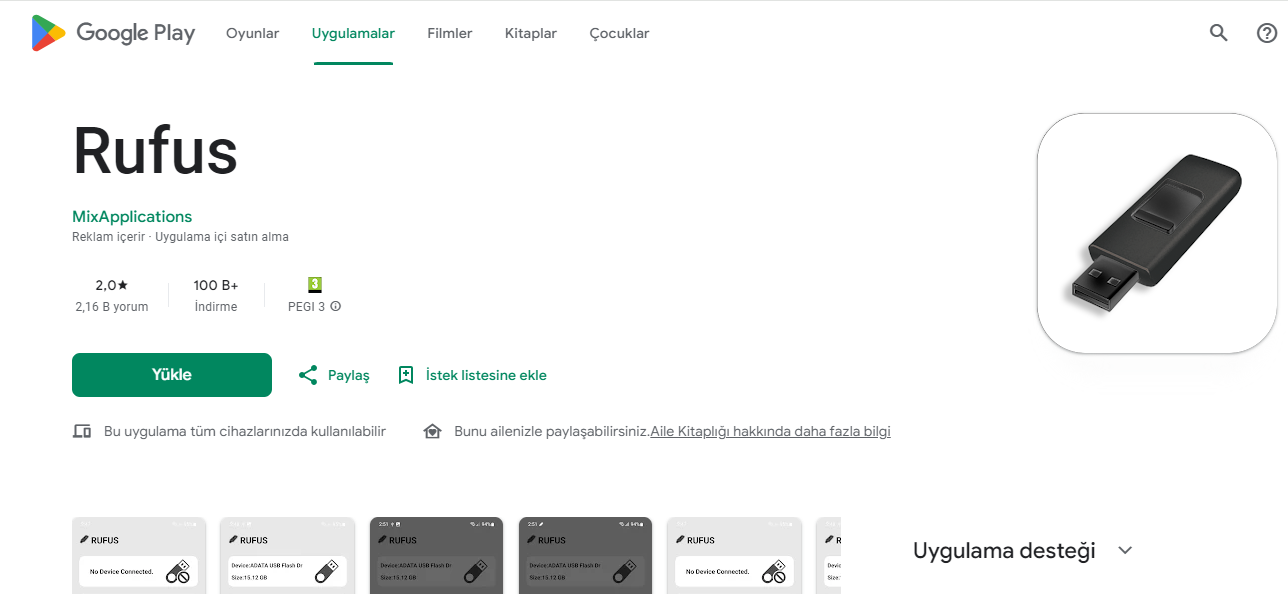Click the Rufus USB drive app icon
Viewport: 1288px width, 594px height.
point(1157,233)
